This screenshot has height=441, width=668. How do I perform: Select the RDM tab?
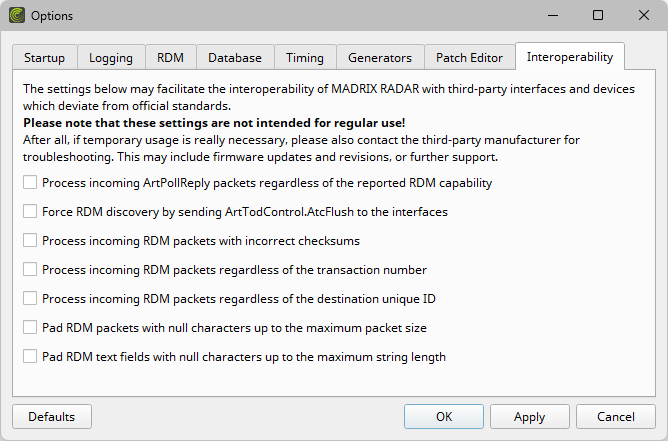[170, 57]
